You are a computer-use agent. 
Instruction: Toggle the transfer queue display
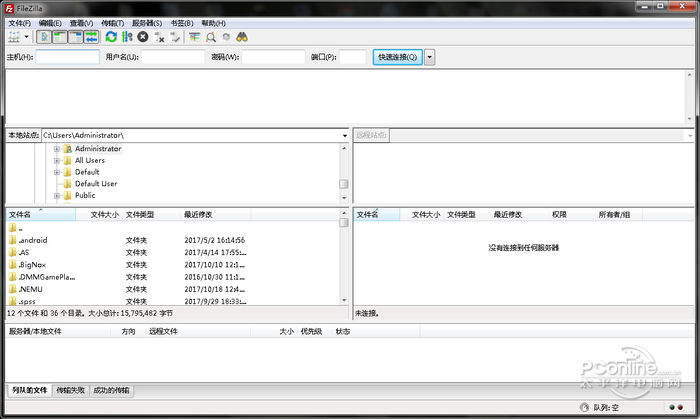coord(91,37)
